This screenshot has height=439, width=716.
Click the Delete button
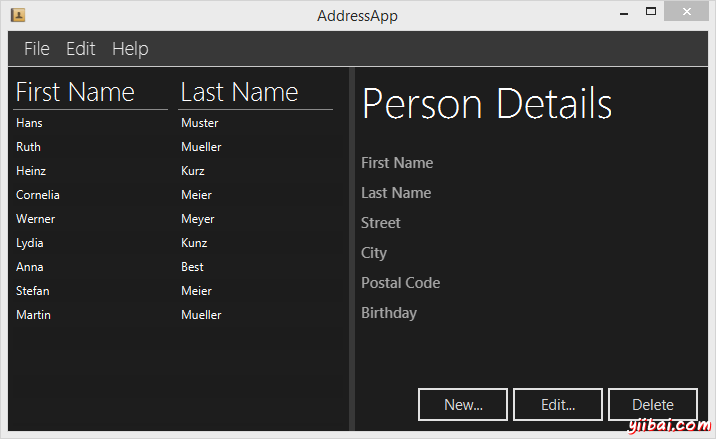coord(653,404)
